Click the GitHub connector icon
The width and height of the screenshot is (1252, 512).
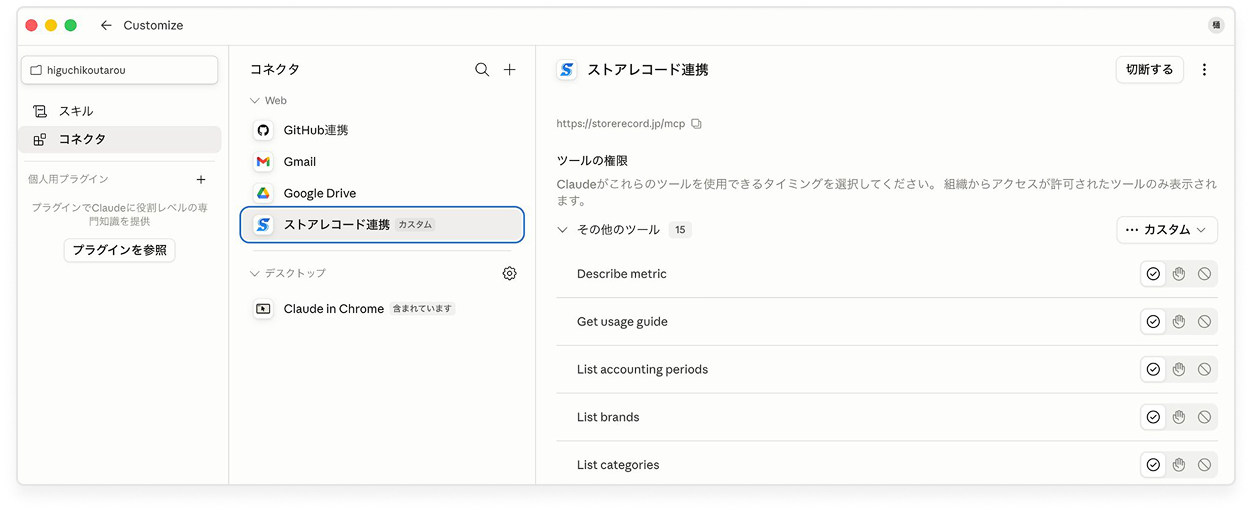coord(263,130)
